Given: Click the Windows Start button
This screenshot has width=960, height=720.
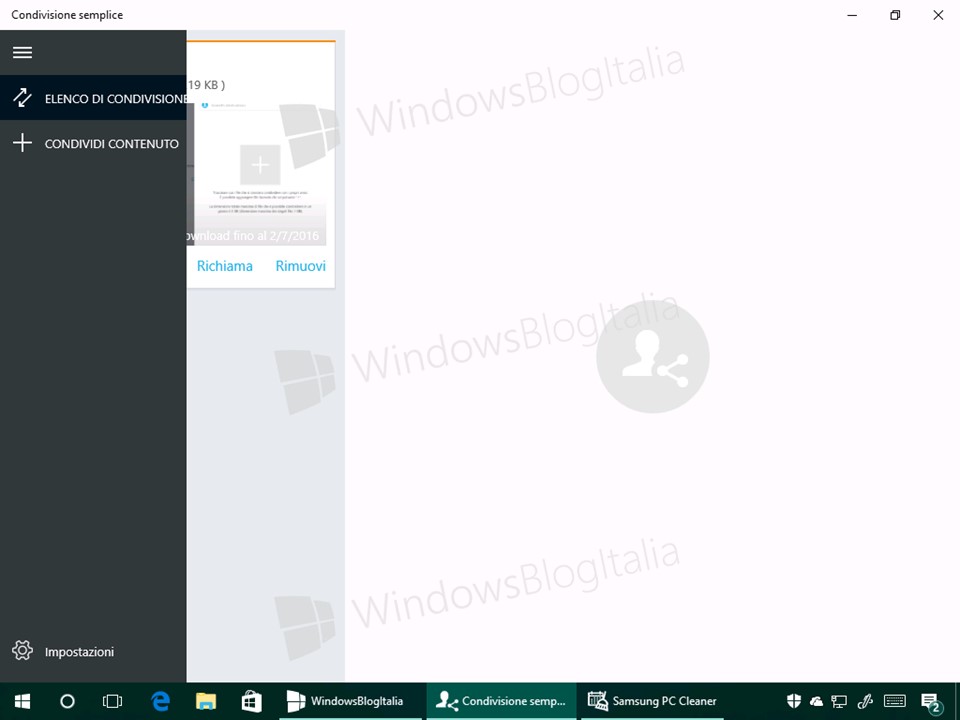Looking at the screenshot, I should click(x=23, y=701).
